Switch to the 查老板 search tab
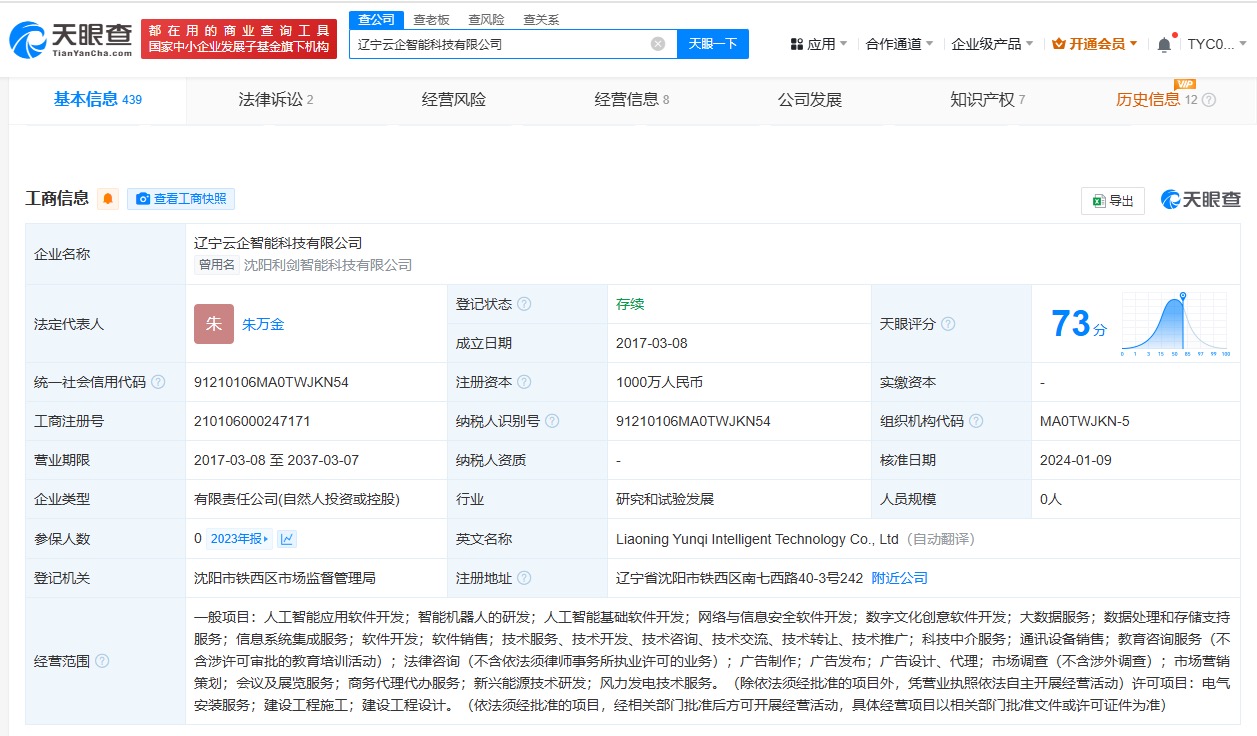Viewport: 1257px width, 736px height. [x=431, y=20]
